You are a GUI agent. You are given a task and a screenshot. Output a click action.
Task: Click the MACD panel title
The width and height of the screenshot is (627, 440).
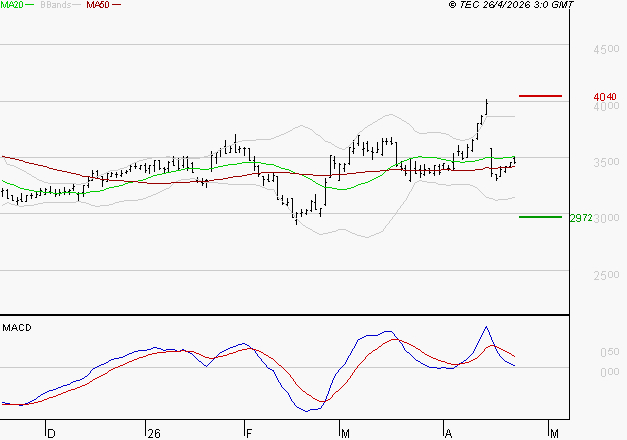(x=17, y=328)
